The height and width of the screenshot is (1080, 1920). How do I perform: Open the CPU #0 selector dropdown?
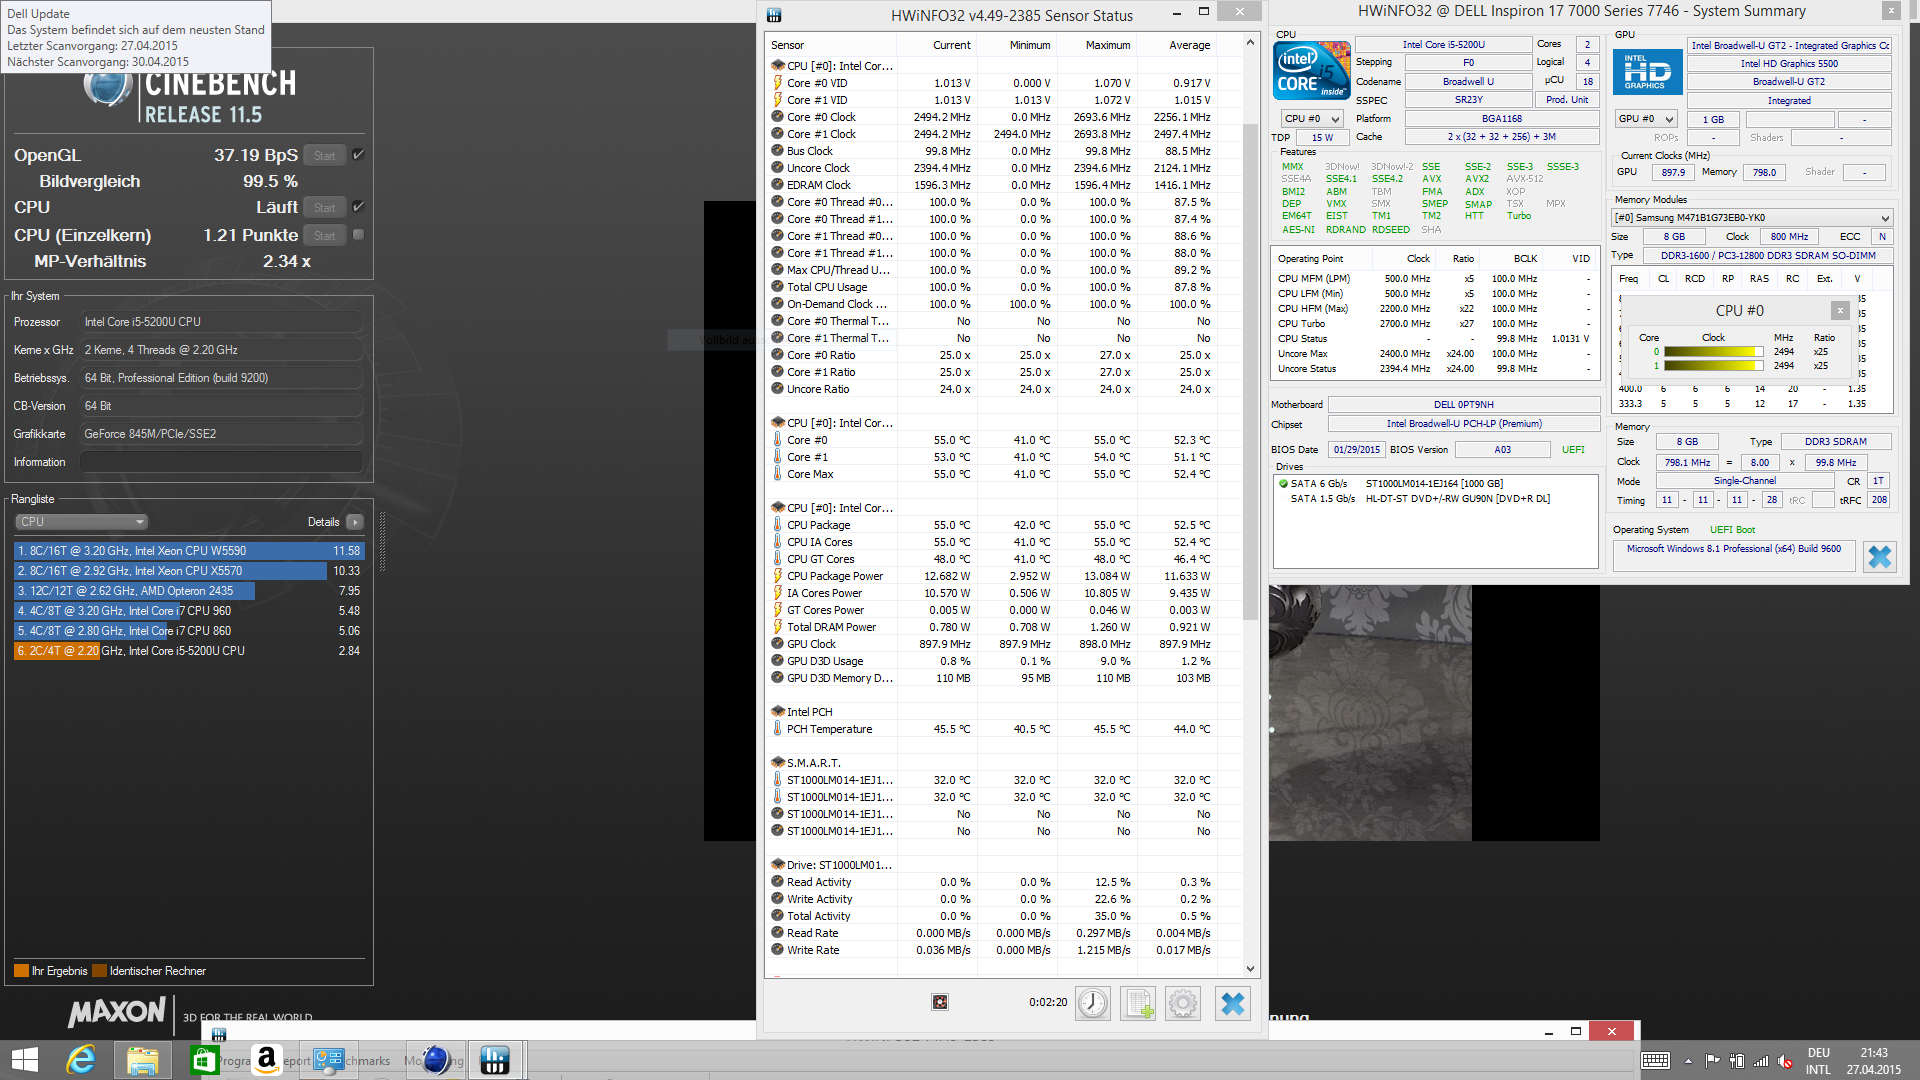click(1311, 119)
